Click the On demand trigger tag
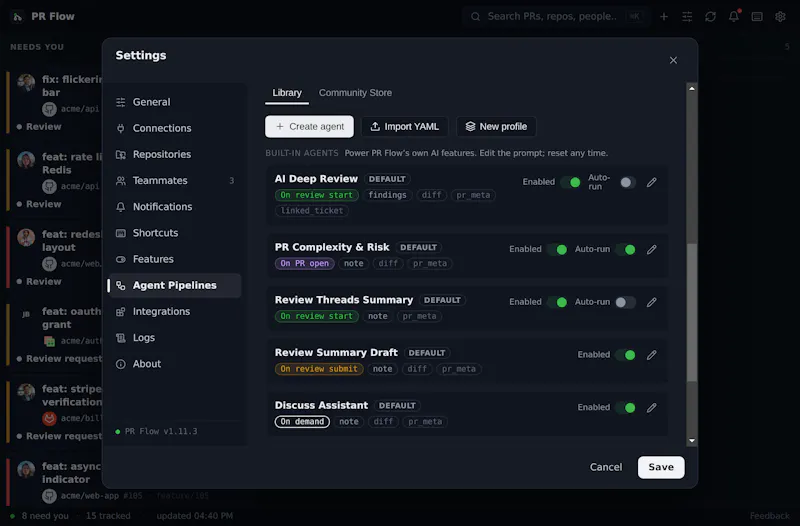 click(302, 422)
